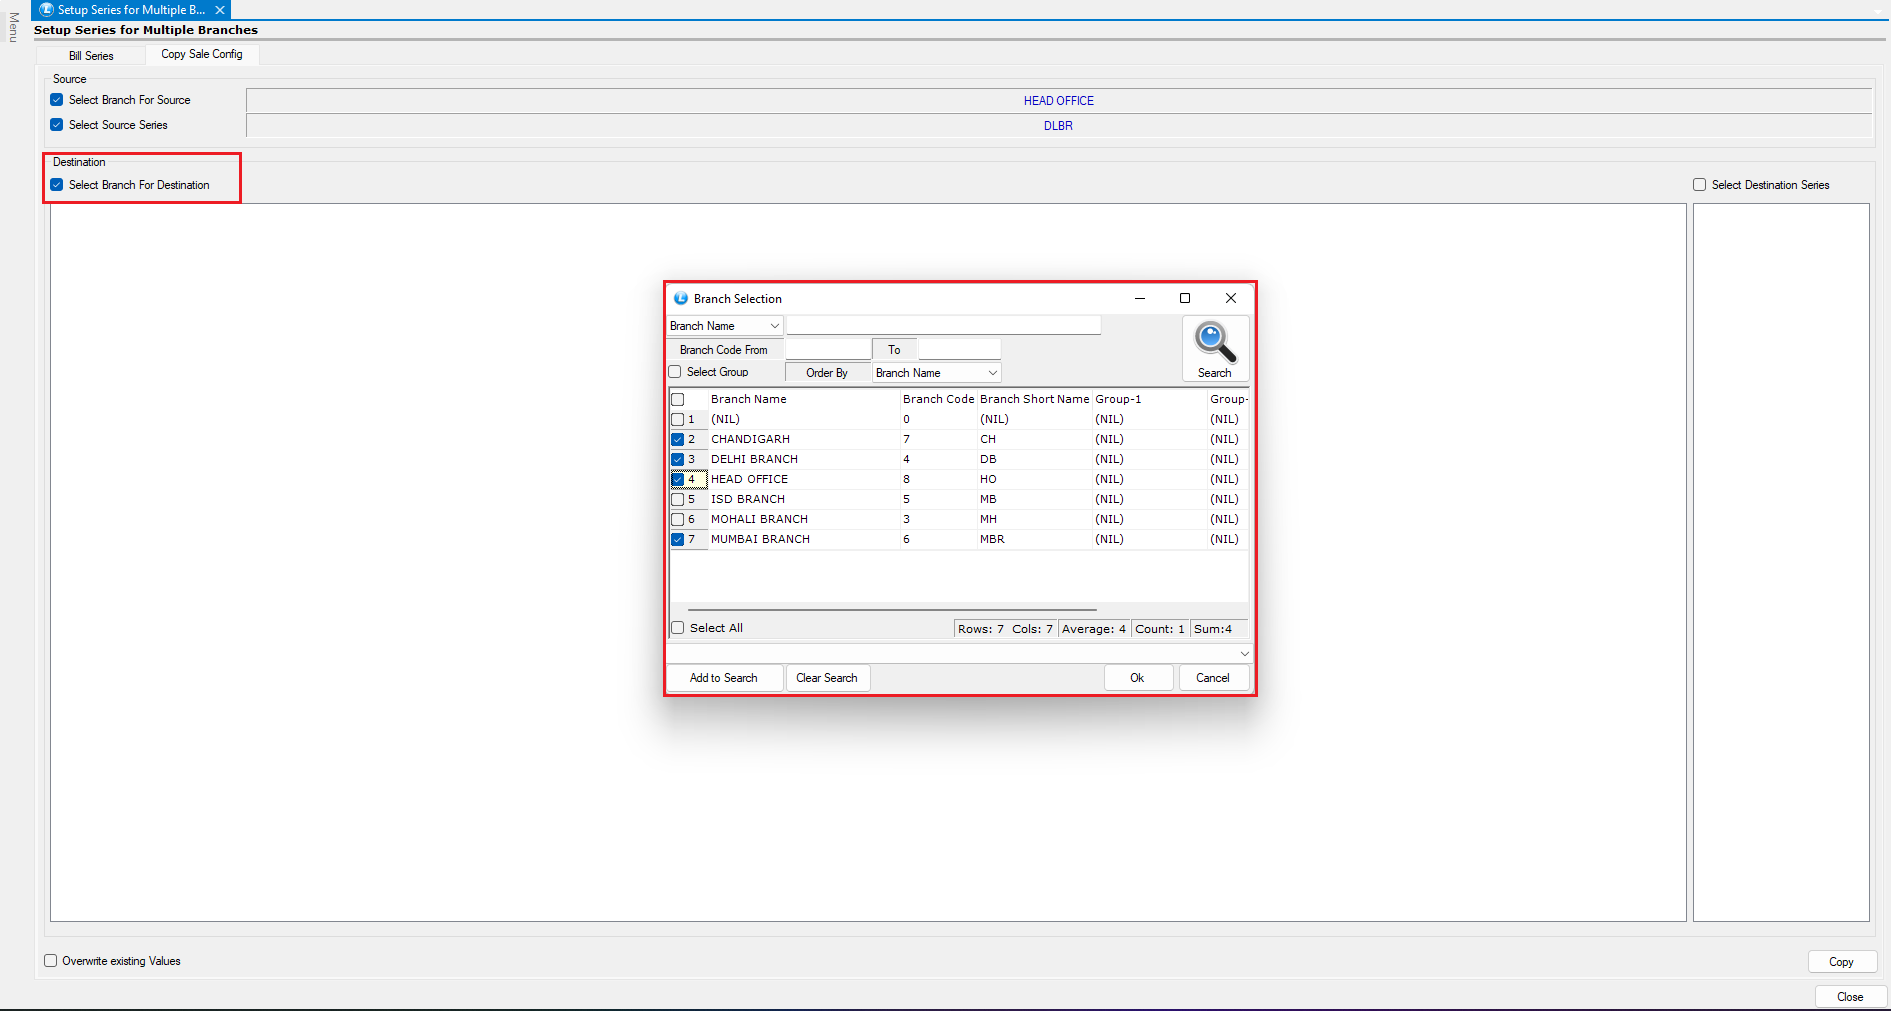The image size is (1891, 1011).
Task: Check the ISD BRANCH row checkbox
Action: [x=678, y=499]
